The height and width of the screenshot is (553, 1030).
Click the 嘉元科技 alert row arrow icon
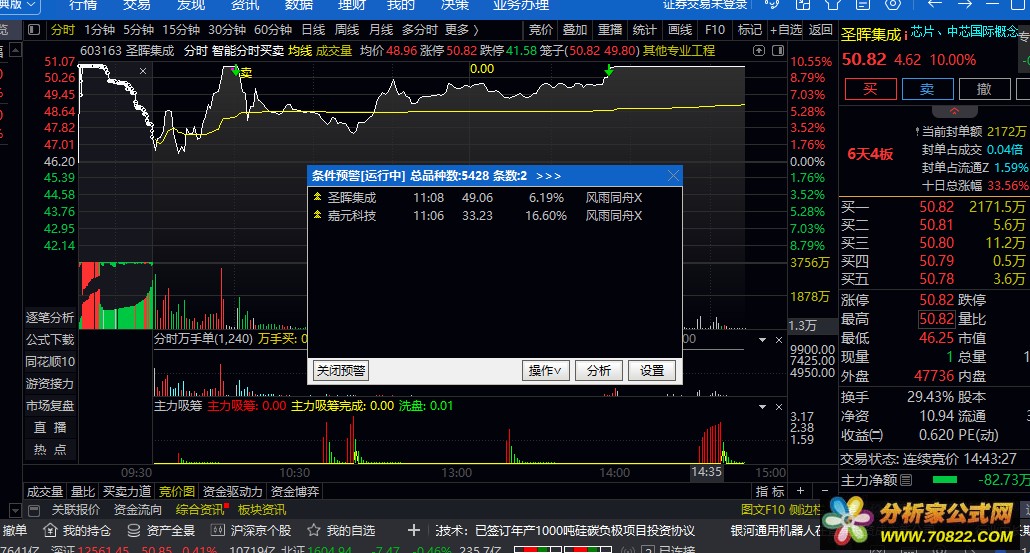pyautogui.click(x=317, y=215)
